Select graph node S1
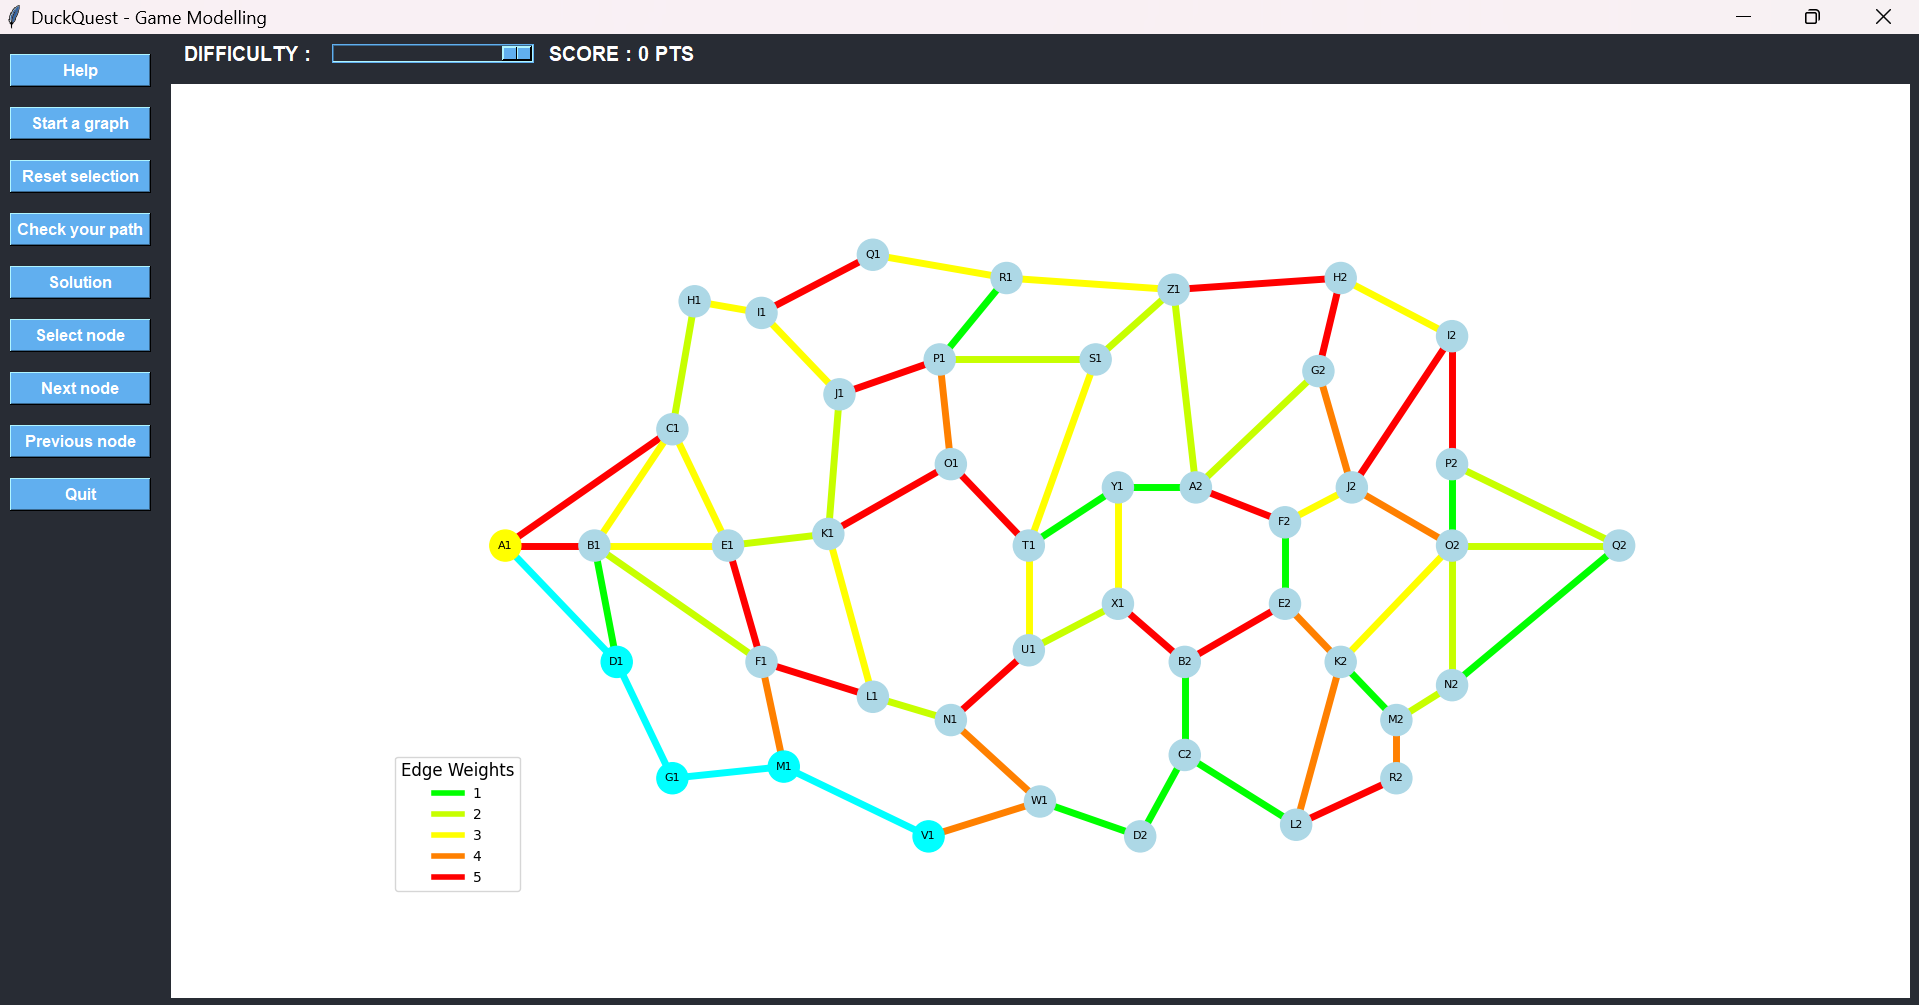Screen dimensions: 1919x1005 1095,358
